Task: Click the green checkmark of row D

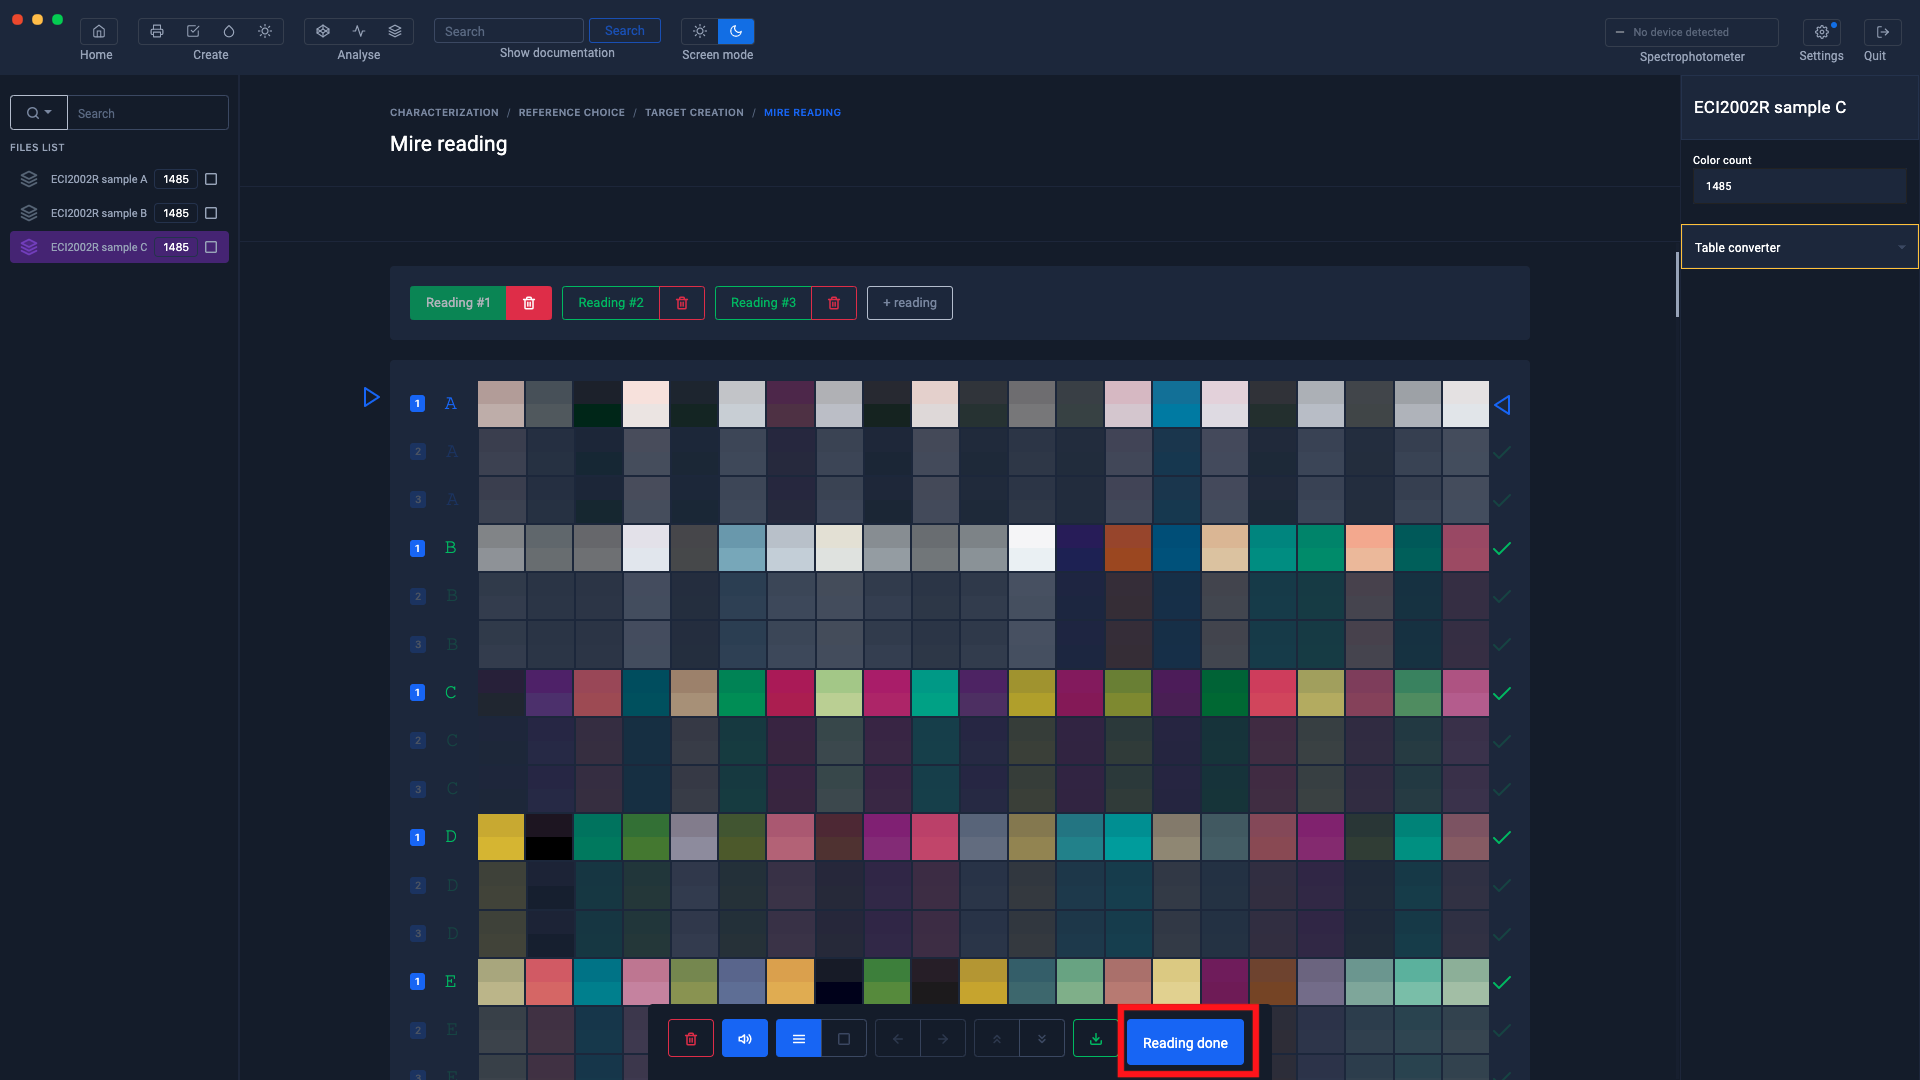Action: 1502,838
